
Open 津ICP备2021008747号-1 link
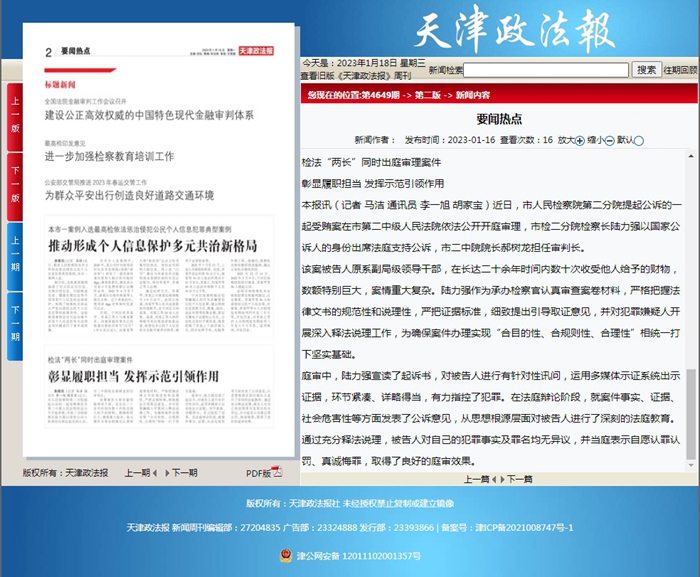coord(525,527)
